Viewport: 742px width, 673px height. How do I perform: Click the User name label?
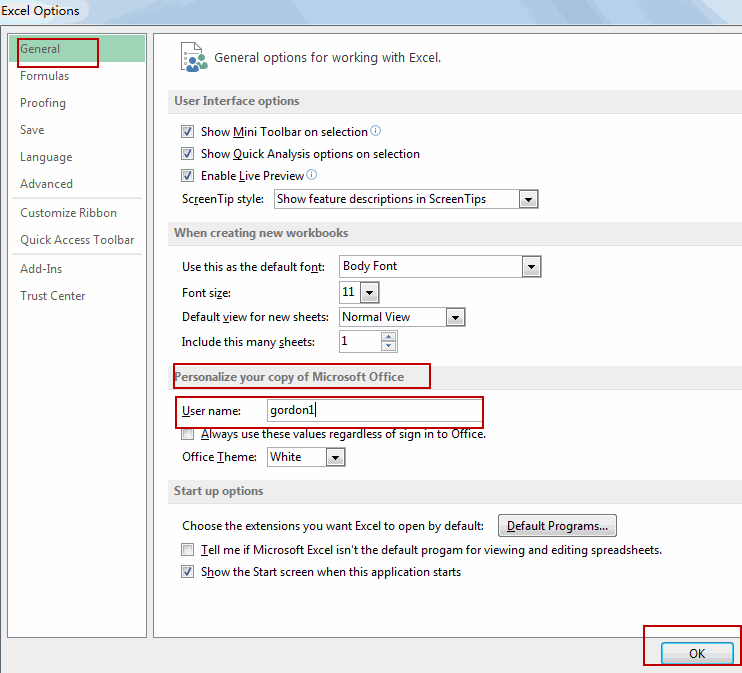tap(212, 411)
